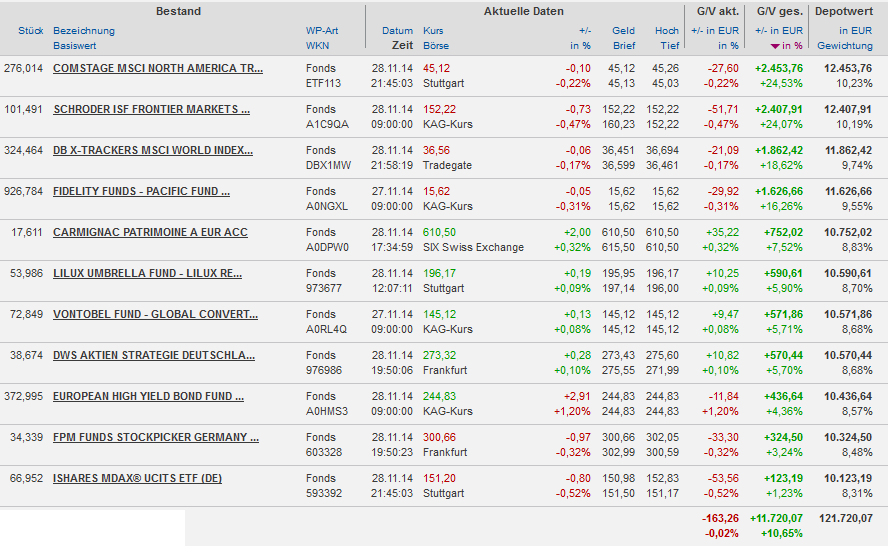Open ComStage MSCI North America fund details
Screen dimensions: 888x546
point(158,68)
